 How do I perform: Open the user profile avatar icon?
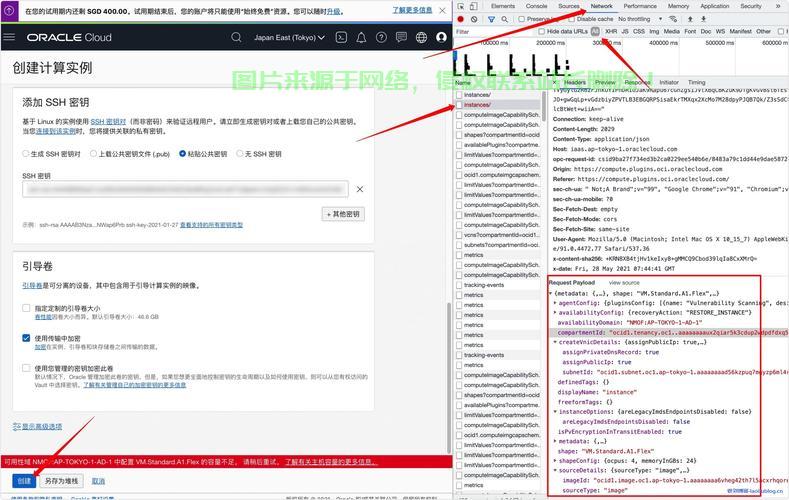click(441, 37)
